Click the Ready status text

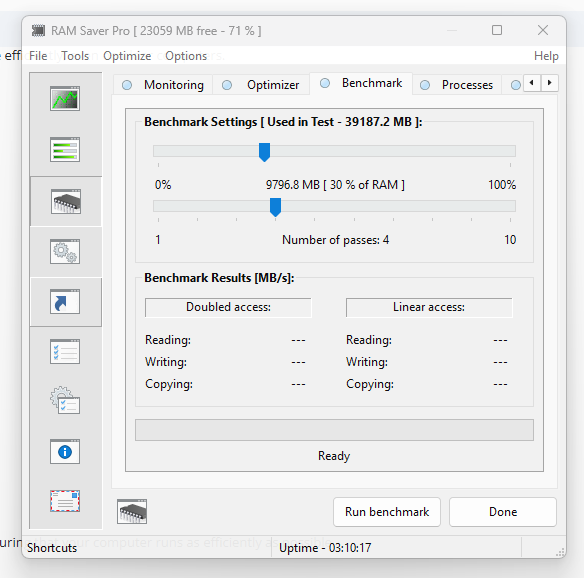click(334, 456)
